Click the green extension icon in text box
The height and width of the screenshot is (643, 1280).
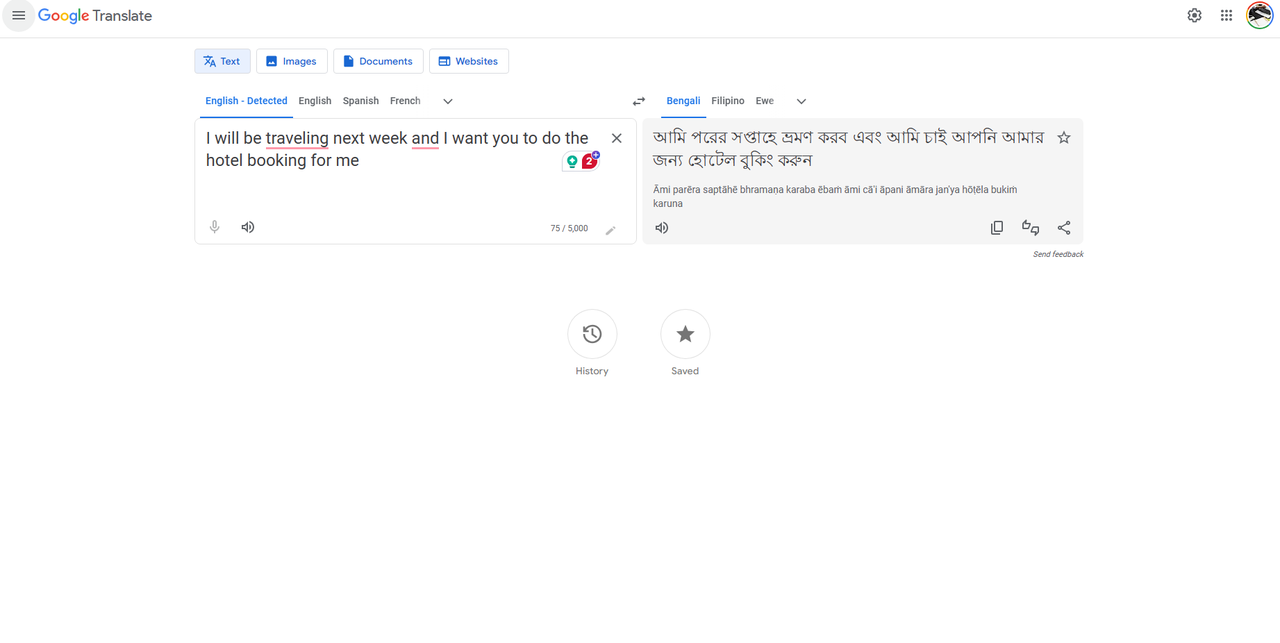click(x=572, y=161)
